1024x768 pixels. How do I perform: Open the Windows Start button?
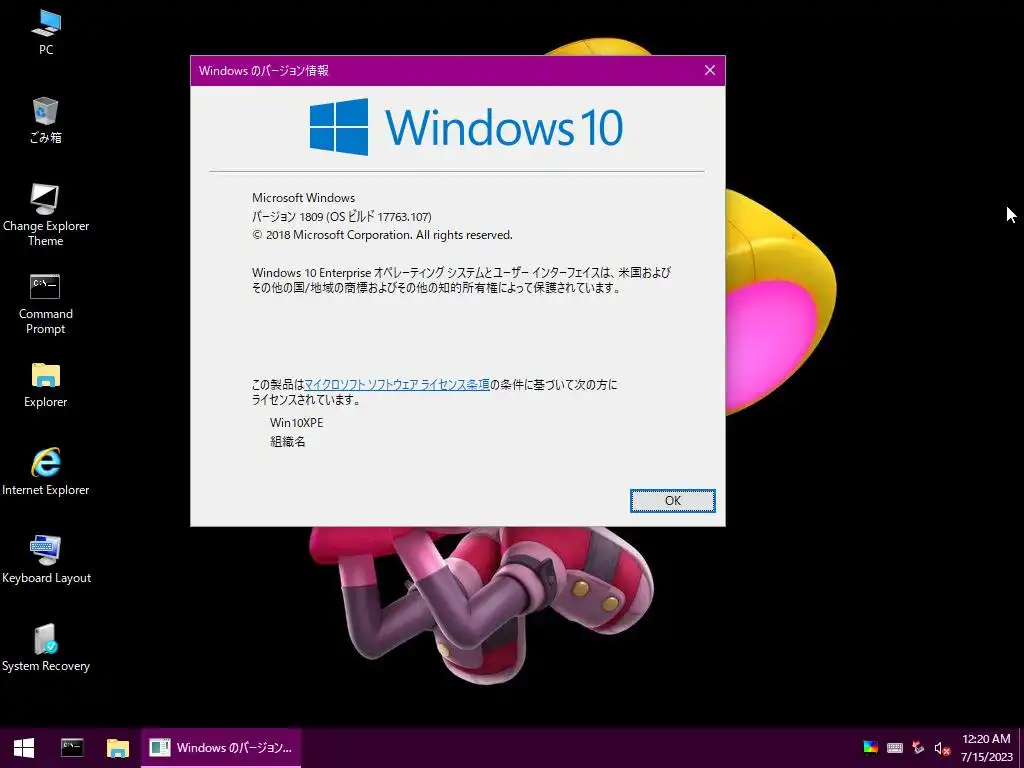[x=24, y=748]
